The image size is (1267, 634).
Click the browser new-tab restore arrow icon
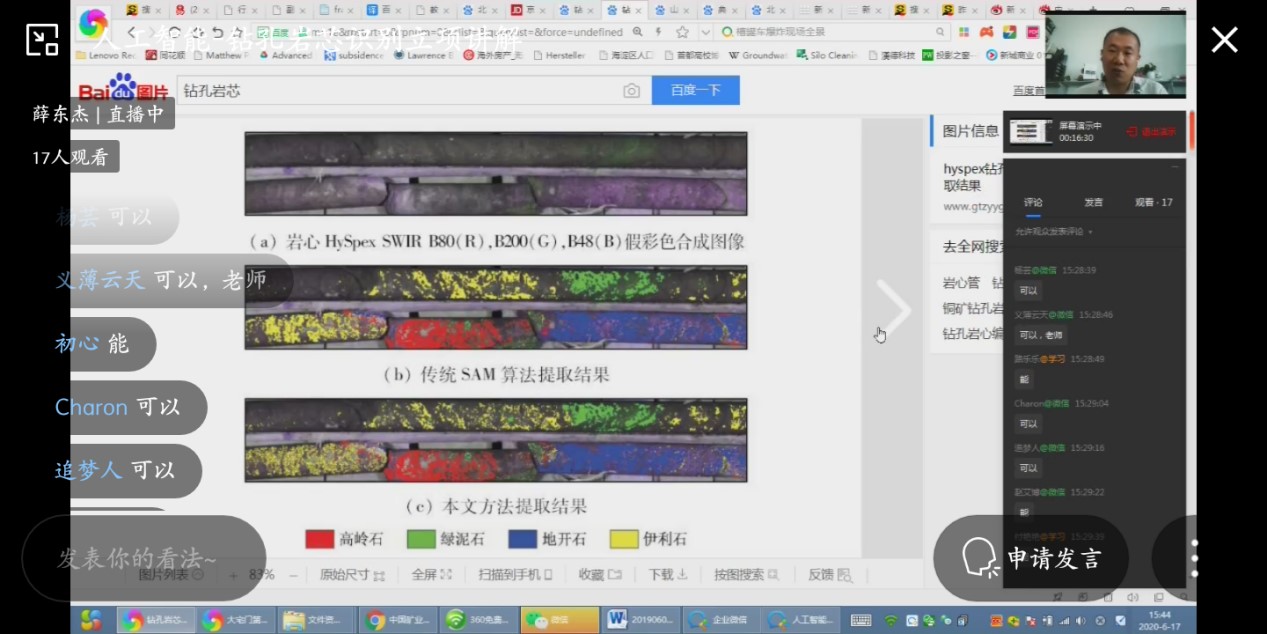(x=217, y=33)
